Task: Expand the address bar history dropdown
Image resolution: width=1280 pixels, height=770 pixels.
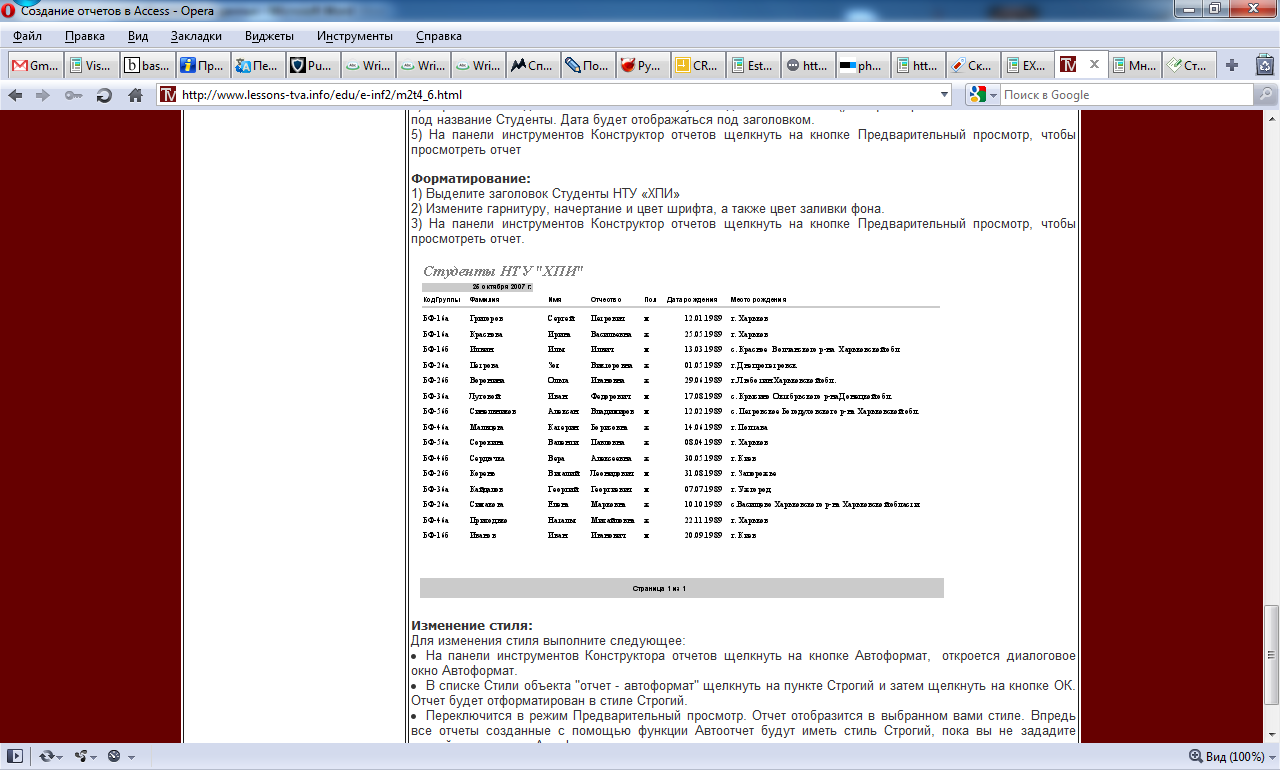Action: (944, 95)
